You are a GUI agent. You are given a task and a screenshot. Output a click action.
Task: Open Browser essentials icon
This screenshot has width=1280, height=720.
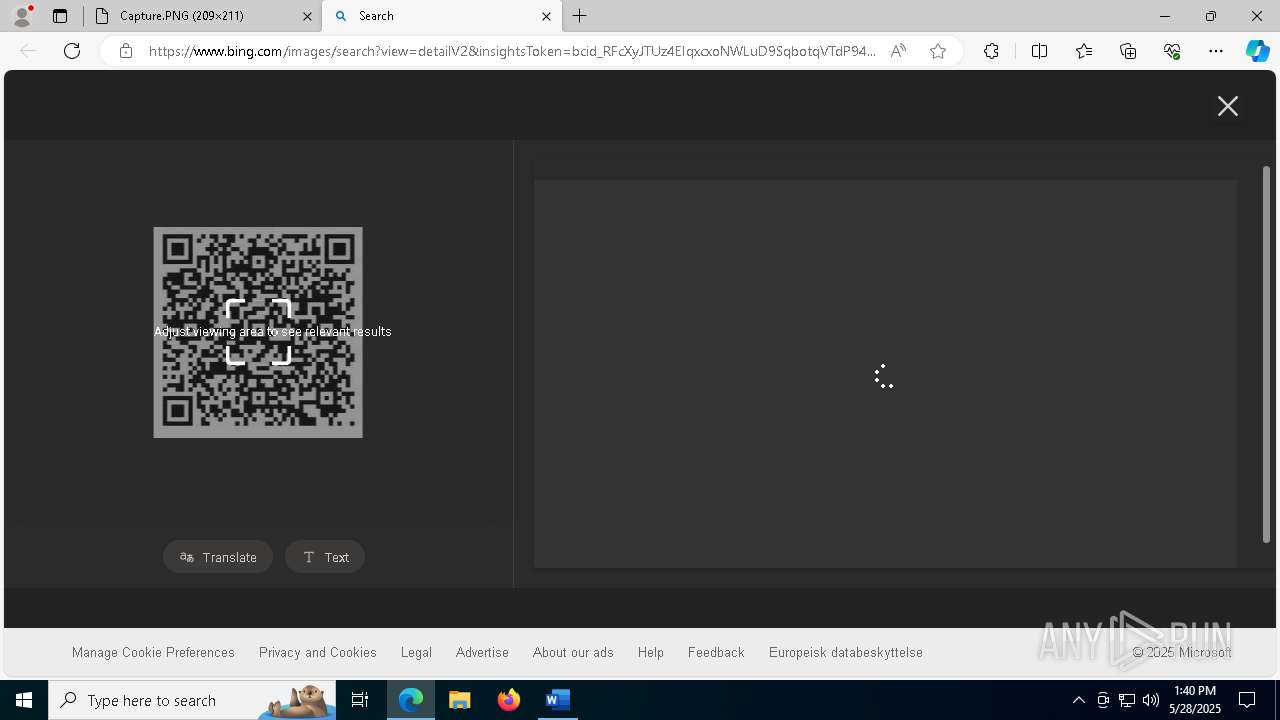tap(1172, 51)
